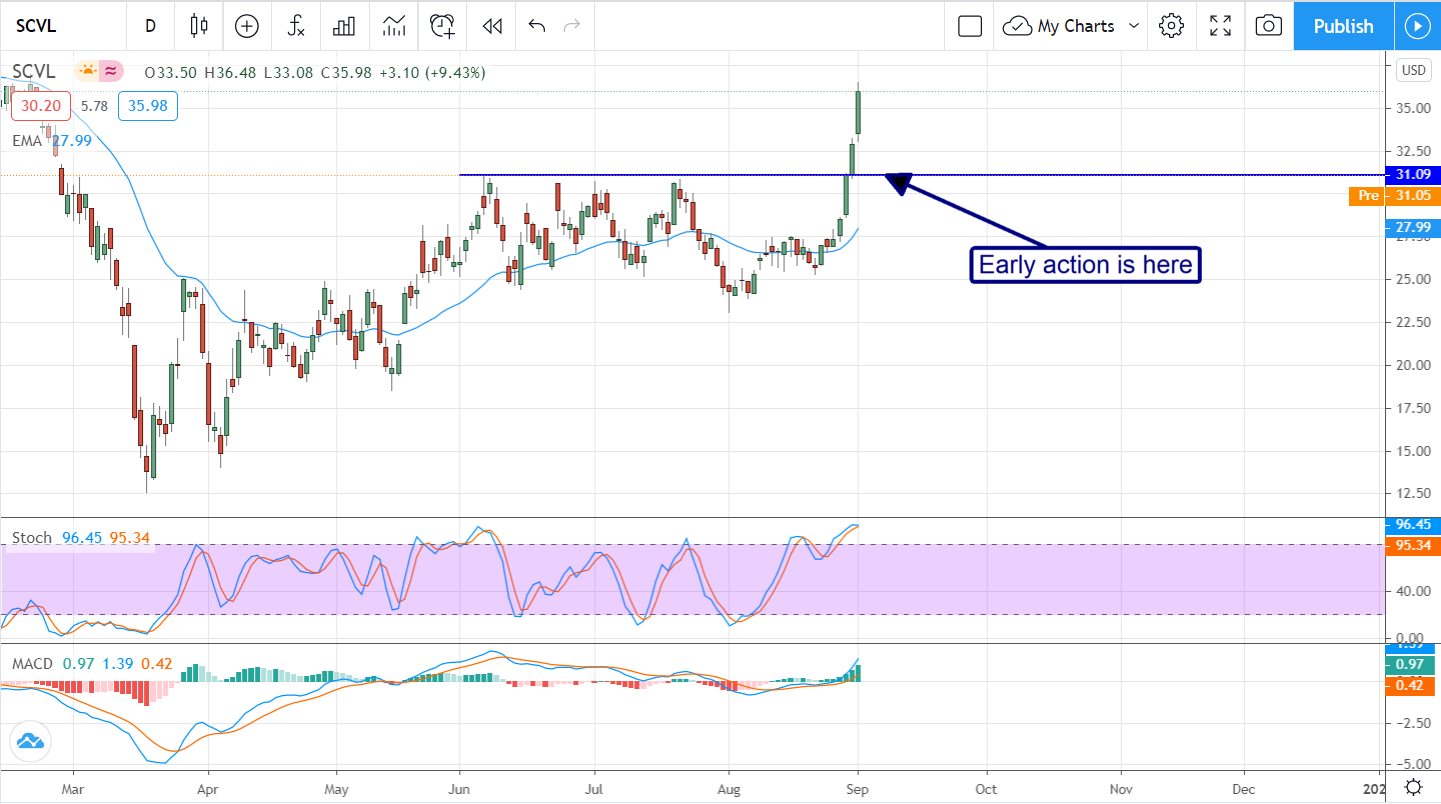Click the Publish button
The image size is (1441, 804).
(x=1343, y=26)
